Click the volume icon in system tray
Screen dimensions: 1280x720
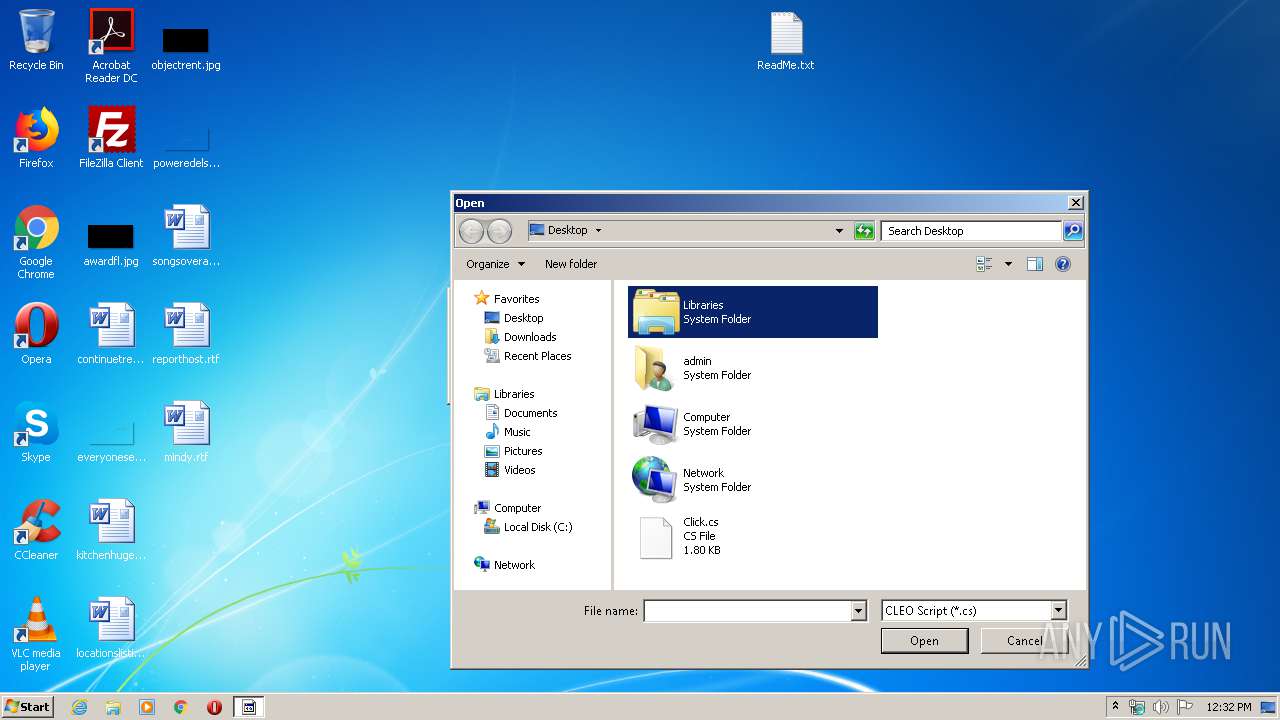click(1161, 707)
